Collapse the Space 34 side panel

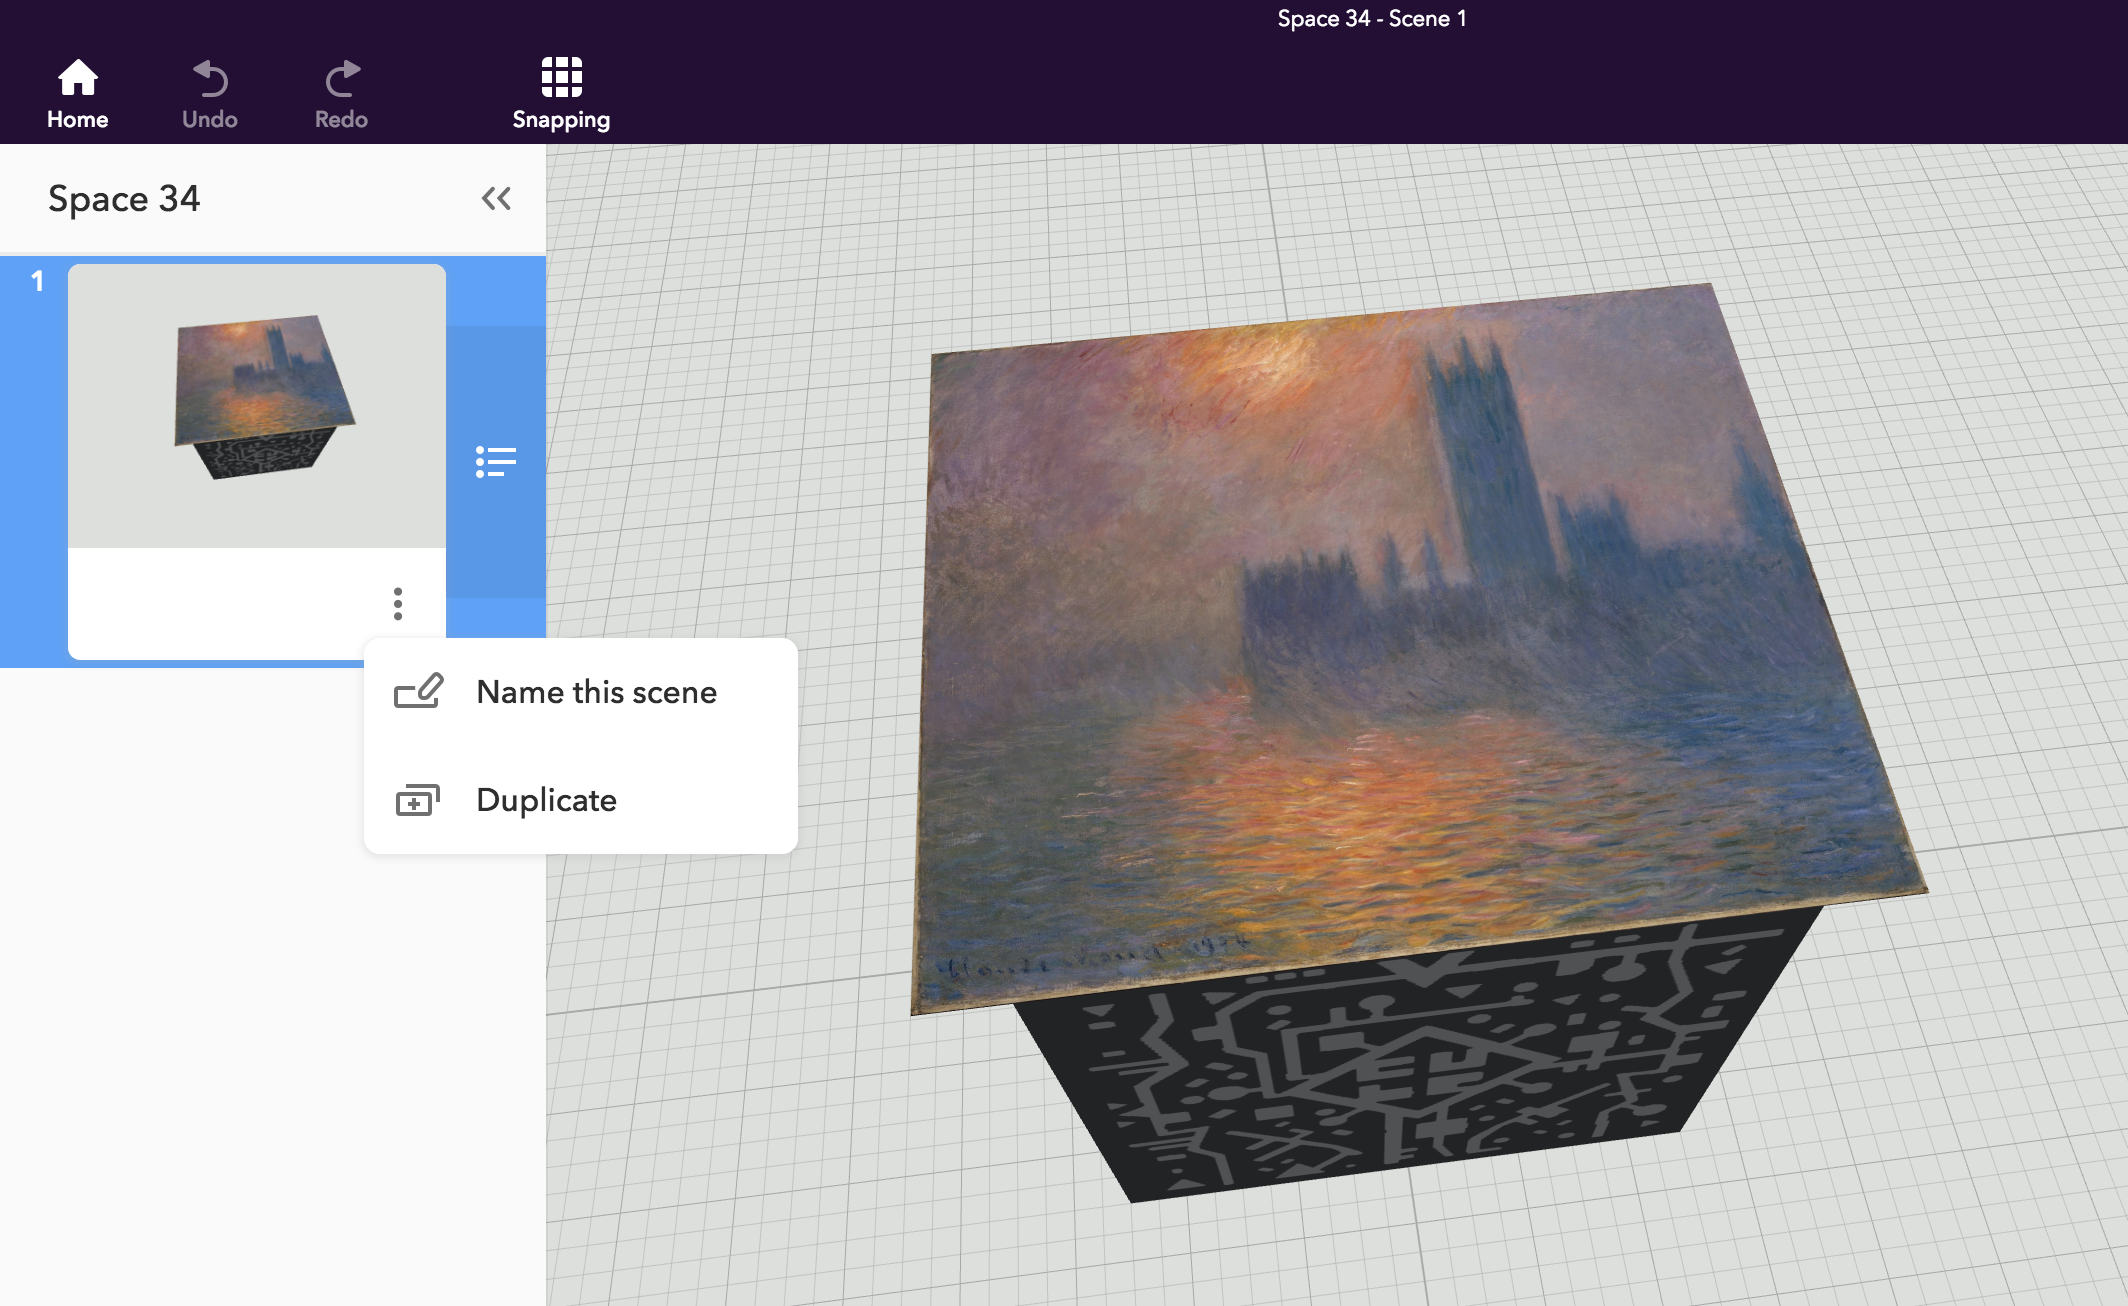coord(496,199)
